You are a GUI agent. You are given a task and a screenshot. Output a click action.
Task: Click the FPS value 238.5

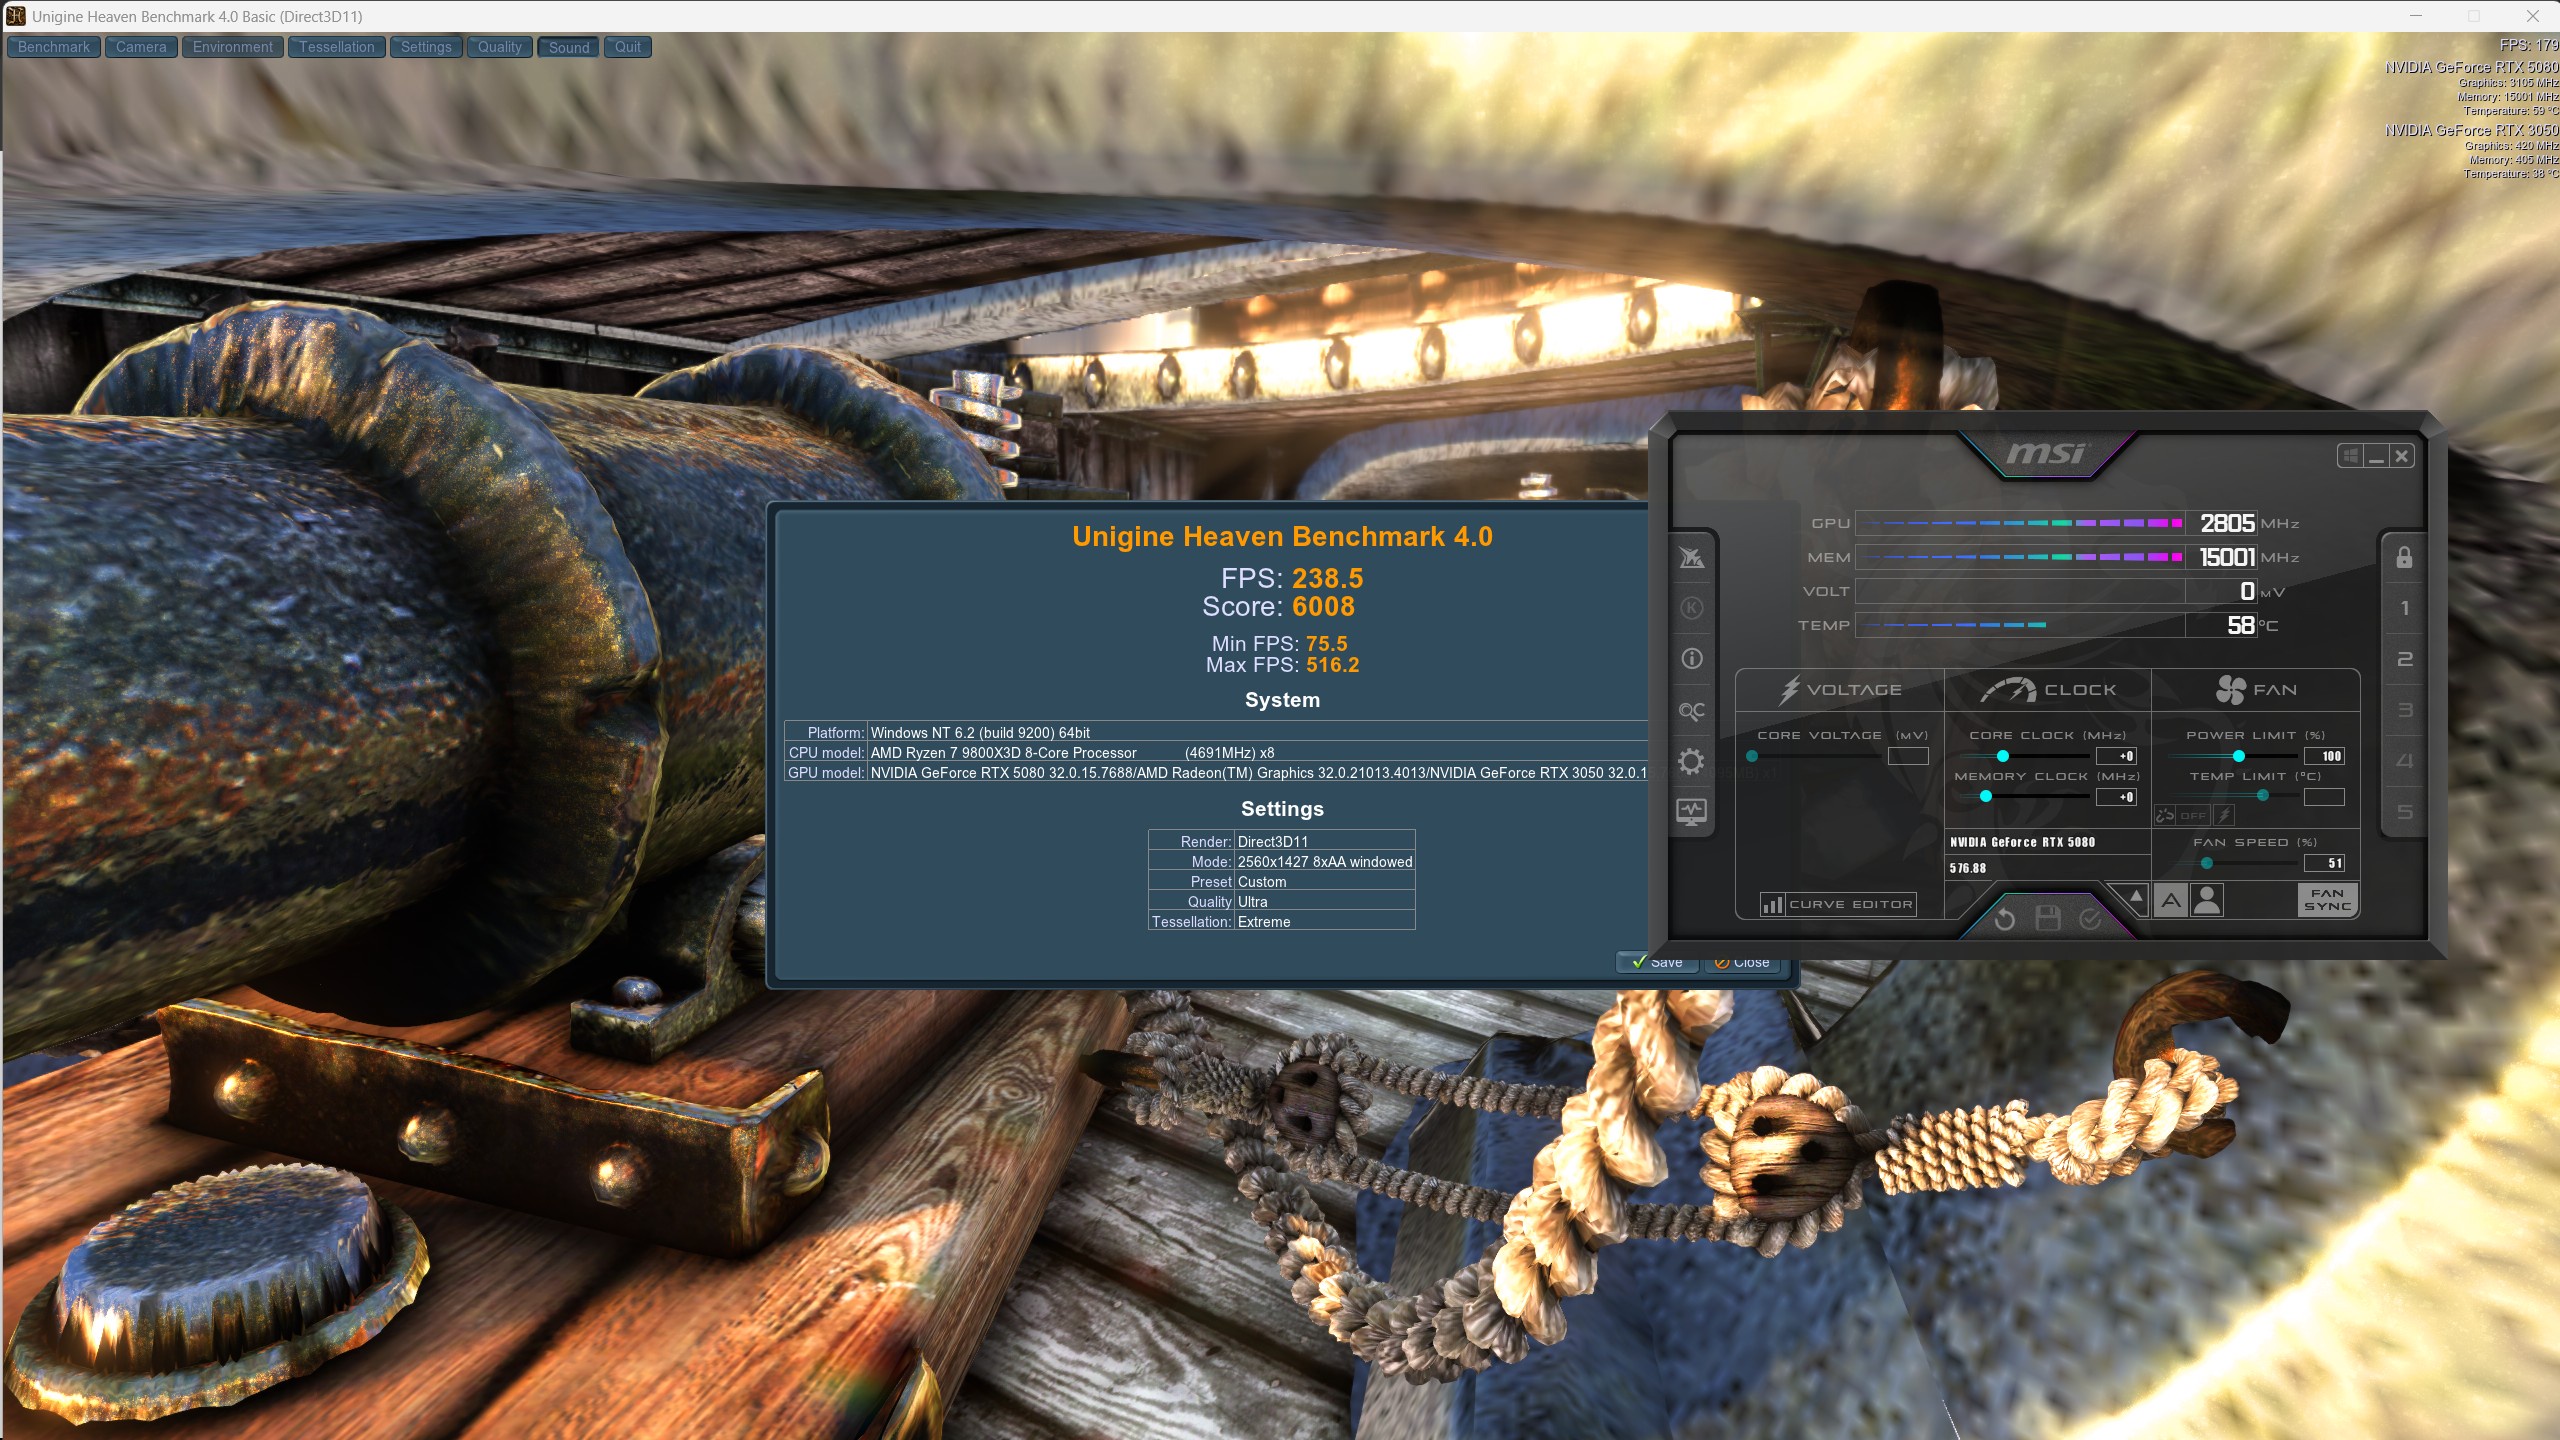[1328, 578]
